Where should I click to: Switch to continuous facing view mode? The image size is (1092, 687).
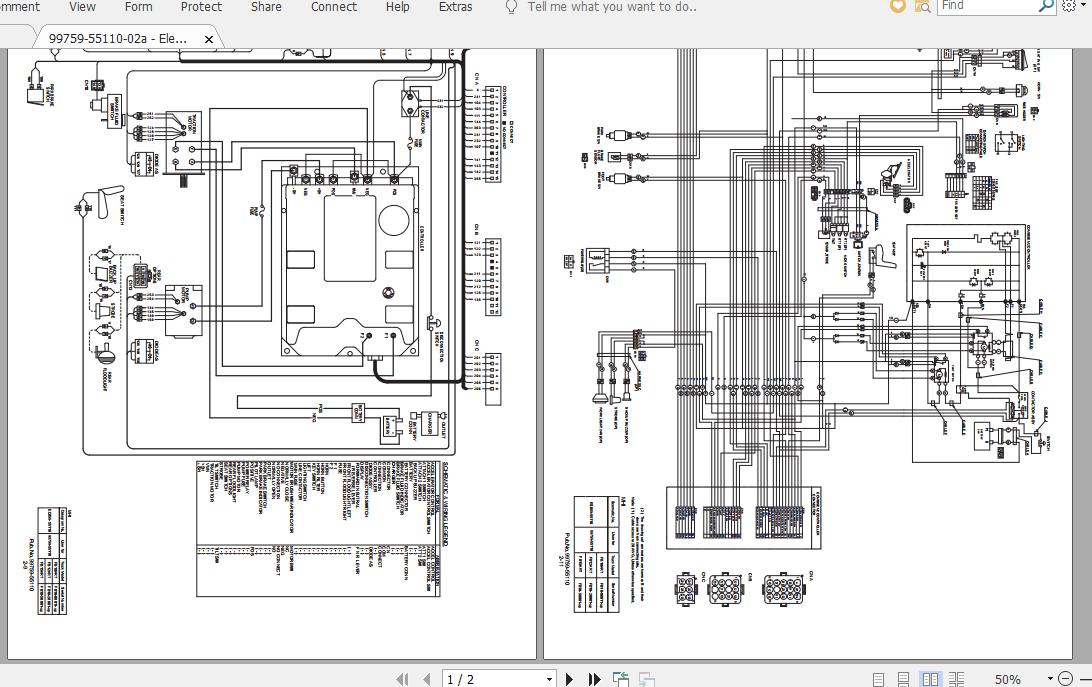[x=956, y=679]
